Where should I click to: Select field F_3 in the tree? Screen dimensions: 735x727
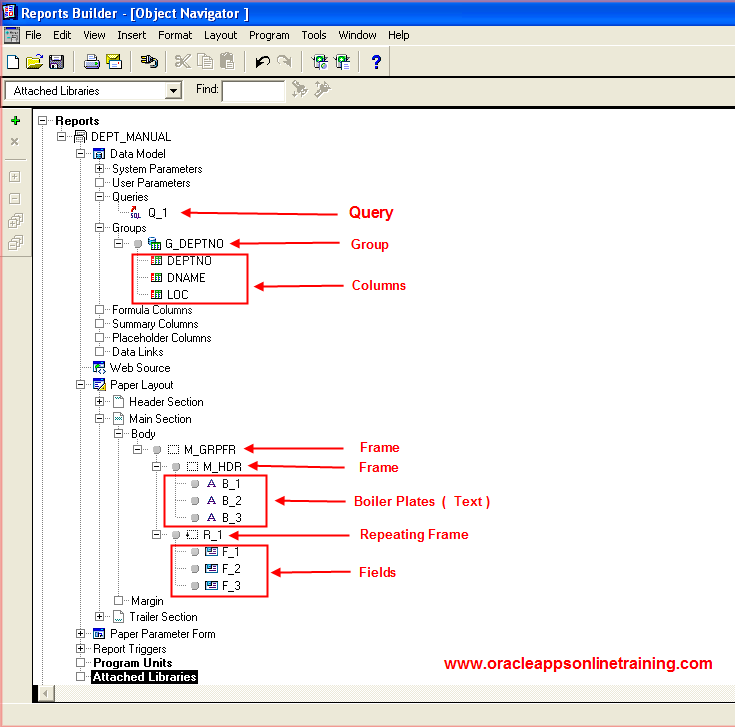[231, 585]
